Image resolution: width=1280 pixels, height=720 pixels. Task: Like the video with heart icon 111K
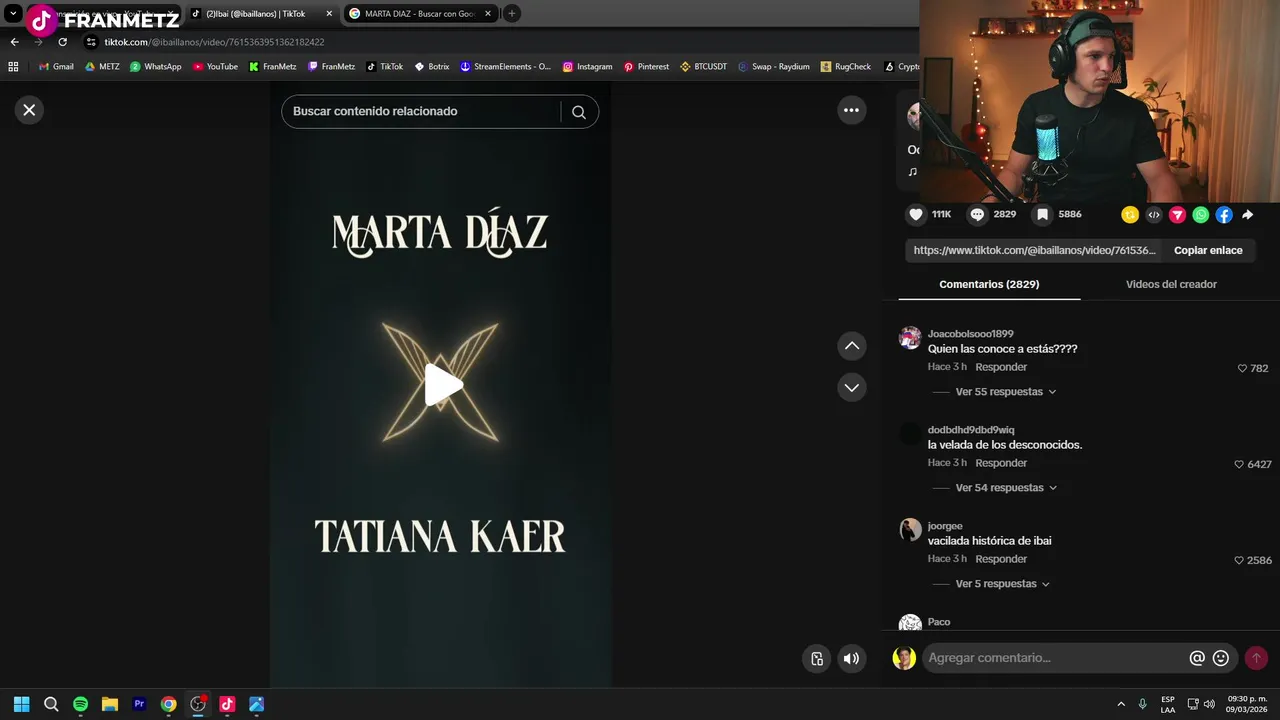pos(916,214)
